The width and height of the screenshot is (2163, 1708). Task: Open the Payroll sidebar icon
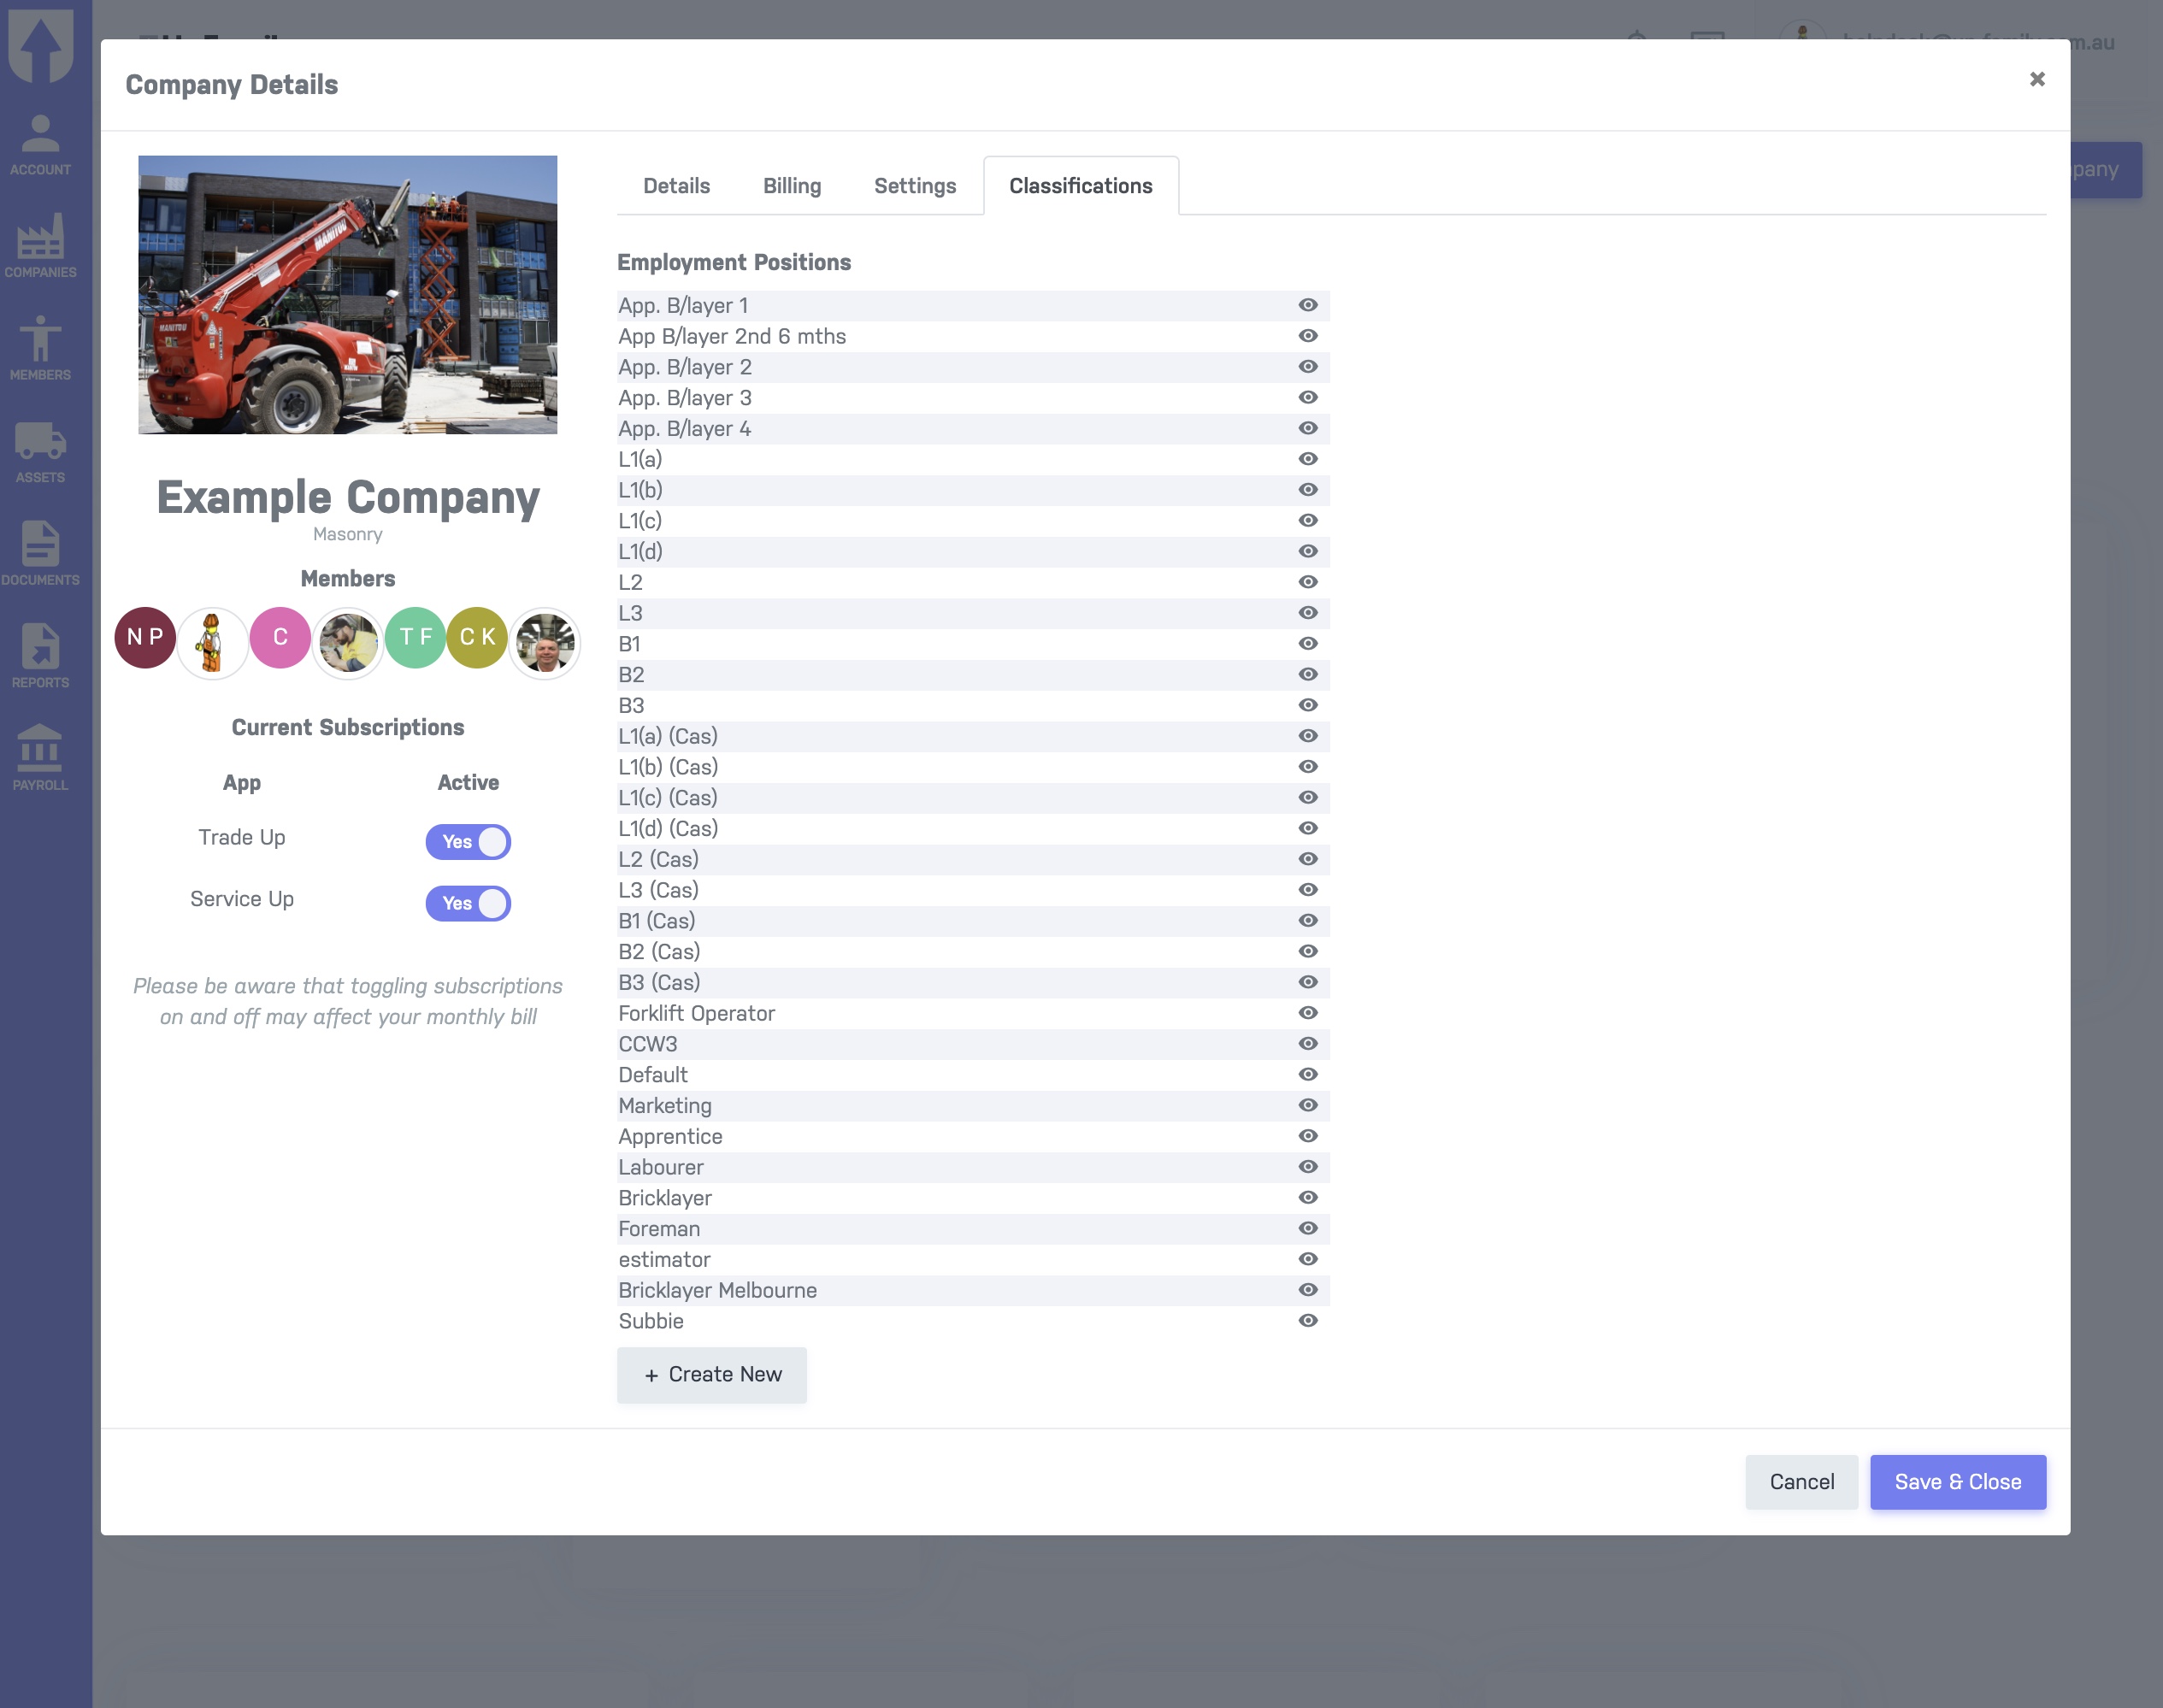click(40, 759)
